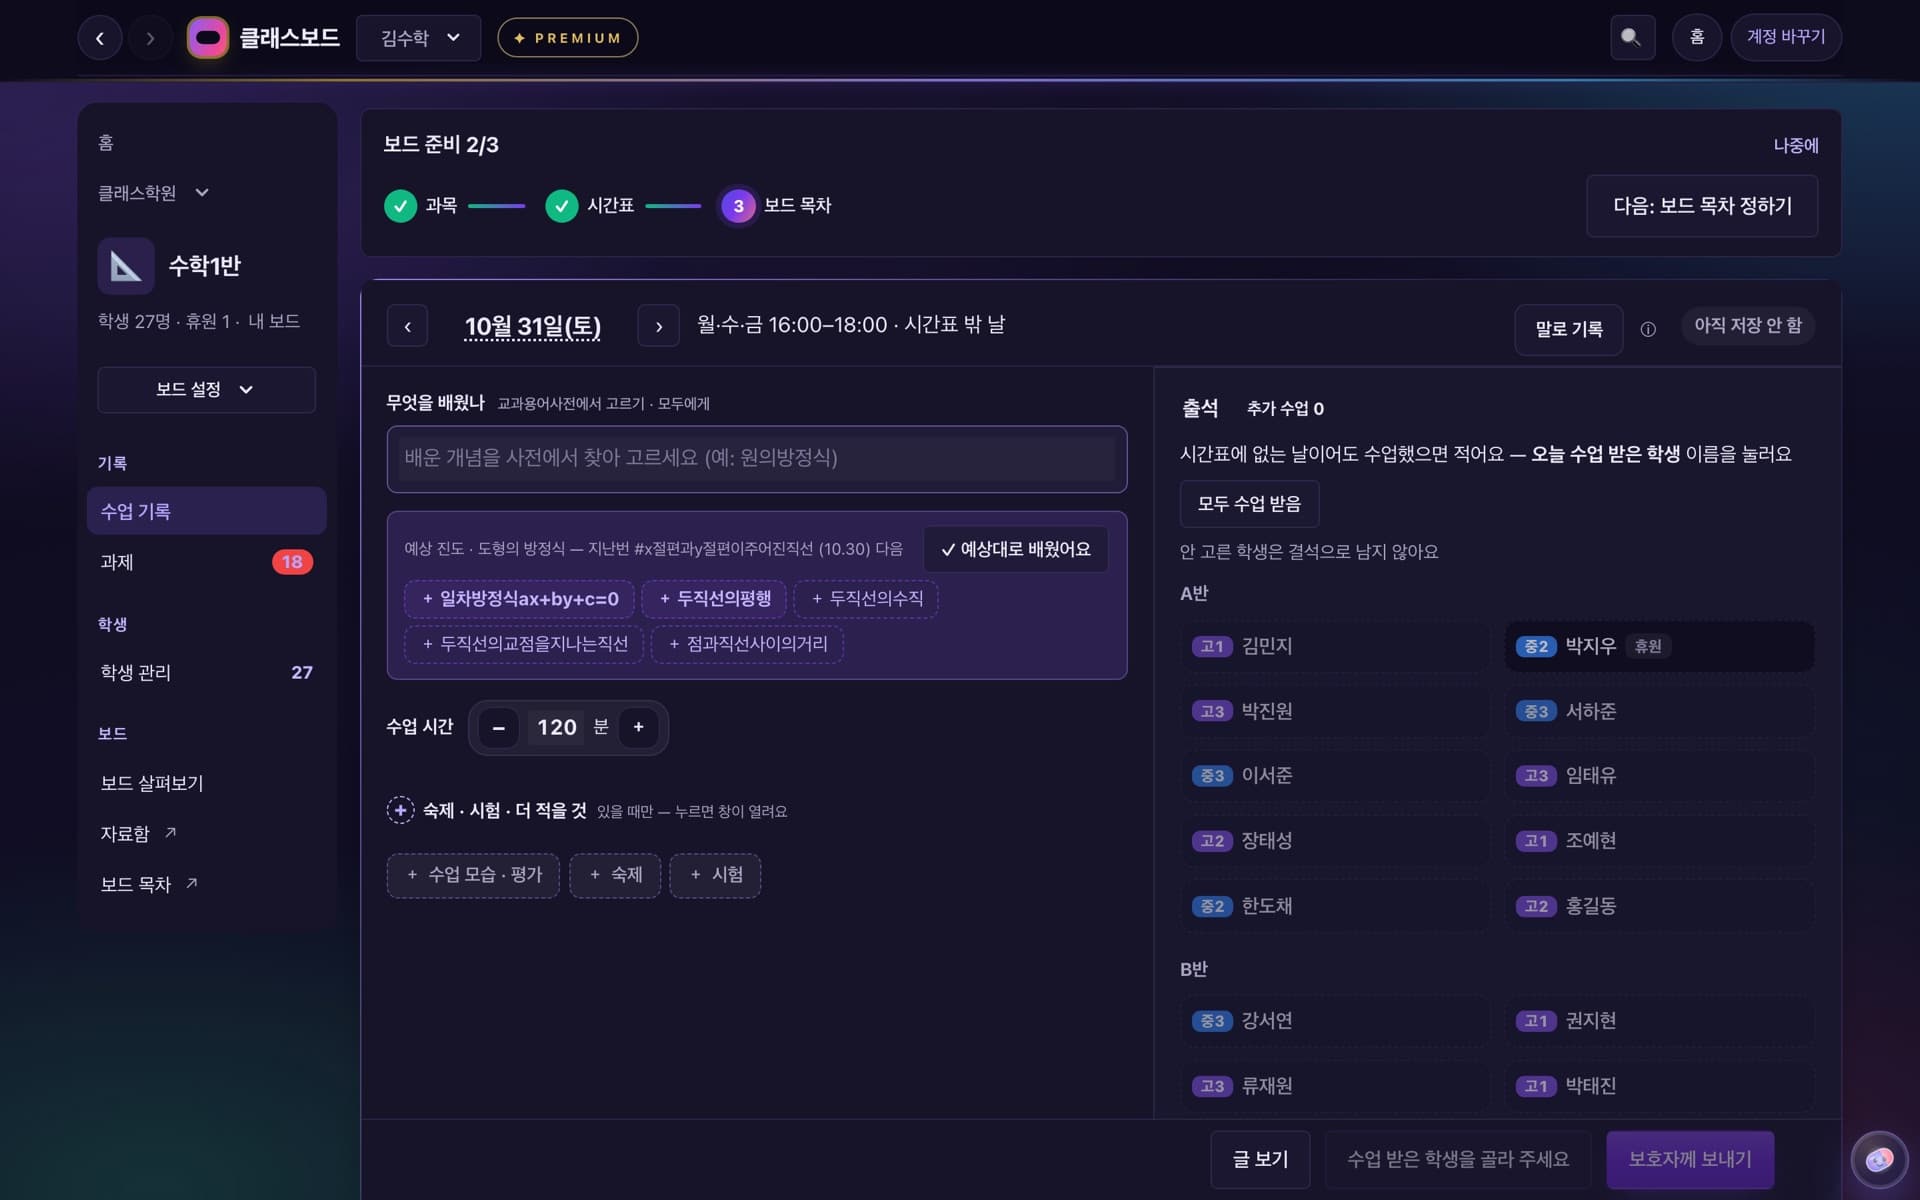Mark 한도채 as attended
Screen dimensions: 1920x1200
point(1334,906)
